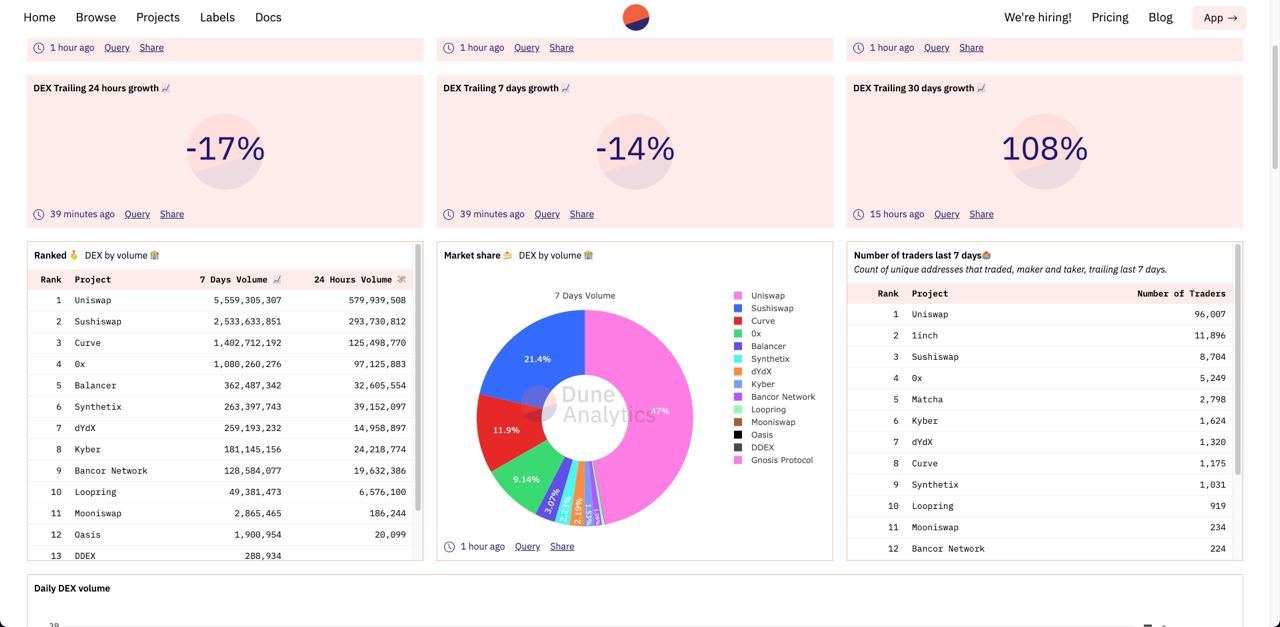
Task: Click Share below market share pie chart
Action: pyautogui.click(x=562, y=547)
